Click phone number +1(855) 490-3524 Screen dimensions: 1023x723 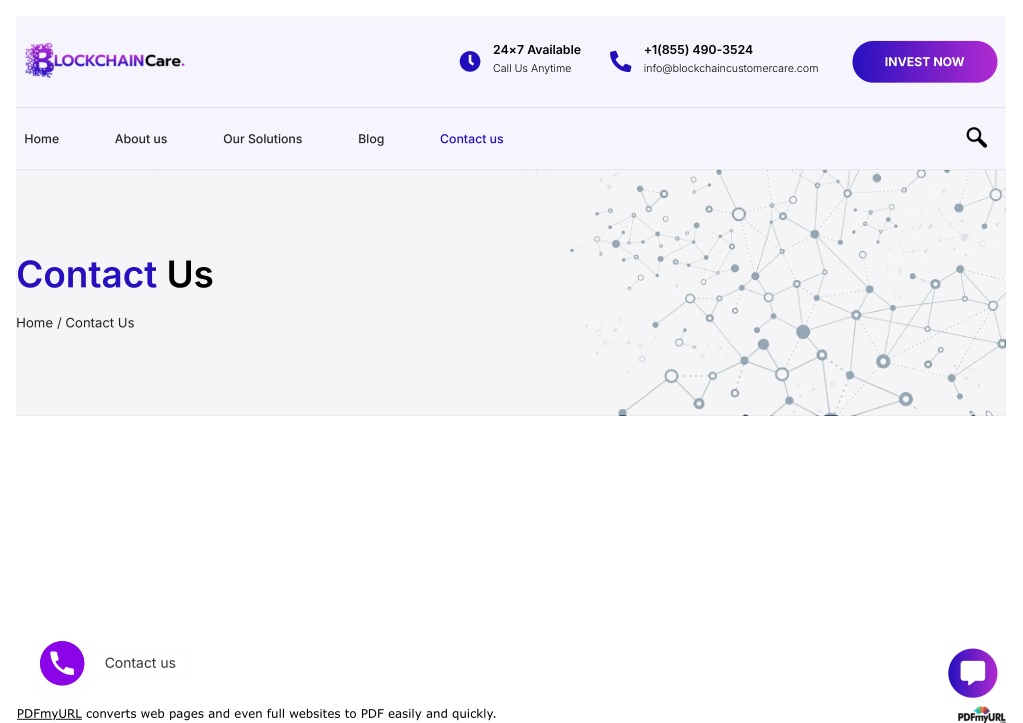pyautogui.click(x=698, y=50)
